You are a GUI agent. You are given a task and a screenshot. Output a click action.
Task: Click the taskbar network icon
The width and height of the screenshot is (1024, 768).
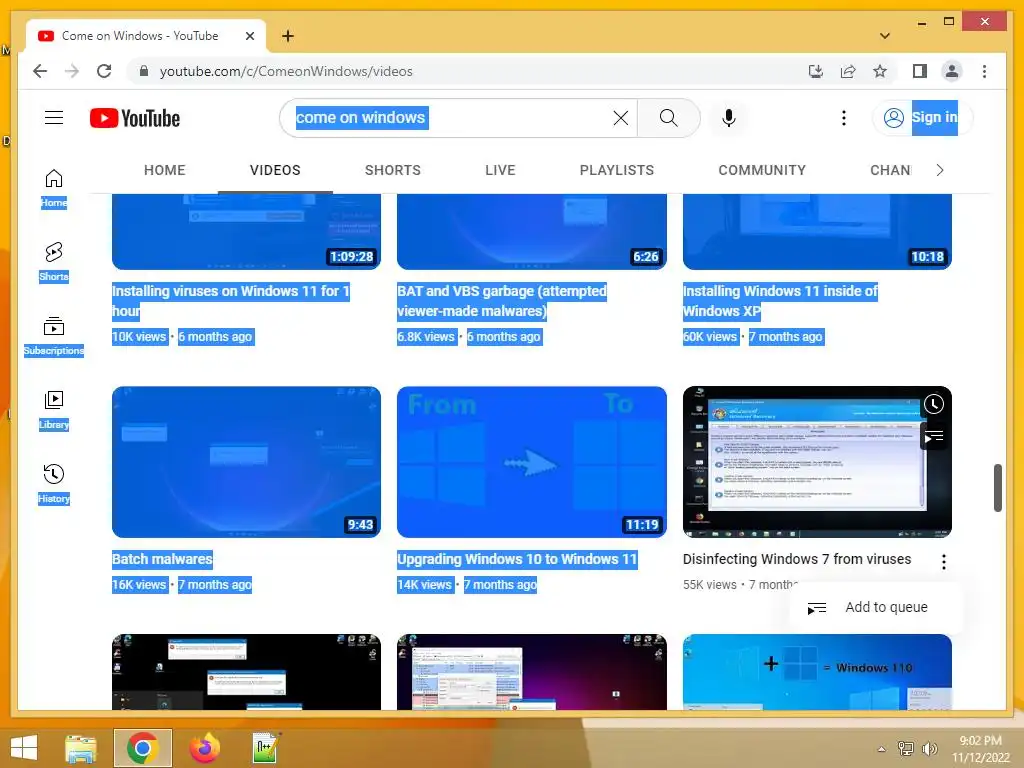[x=905, y=748]
